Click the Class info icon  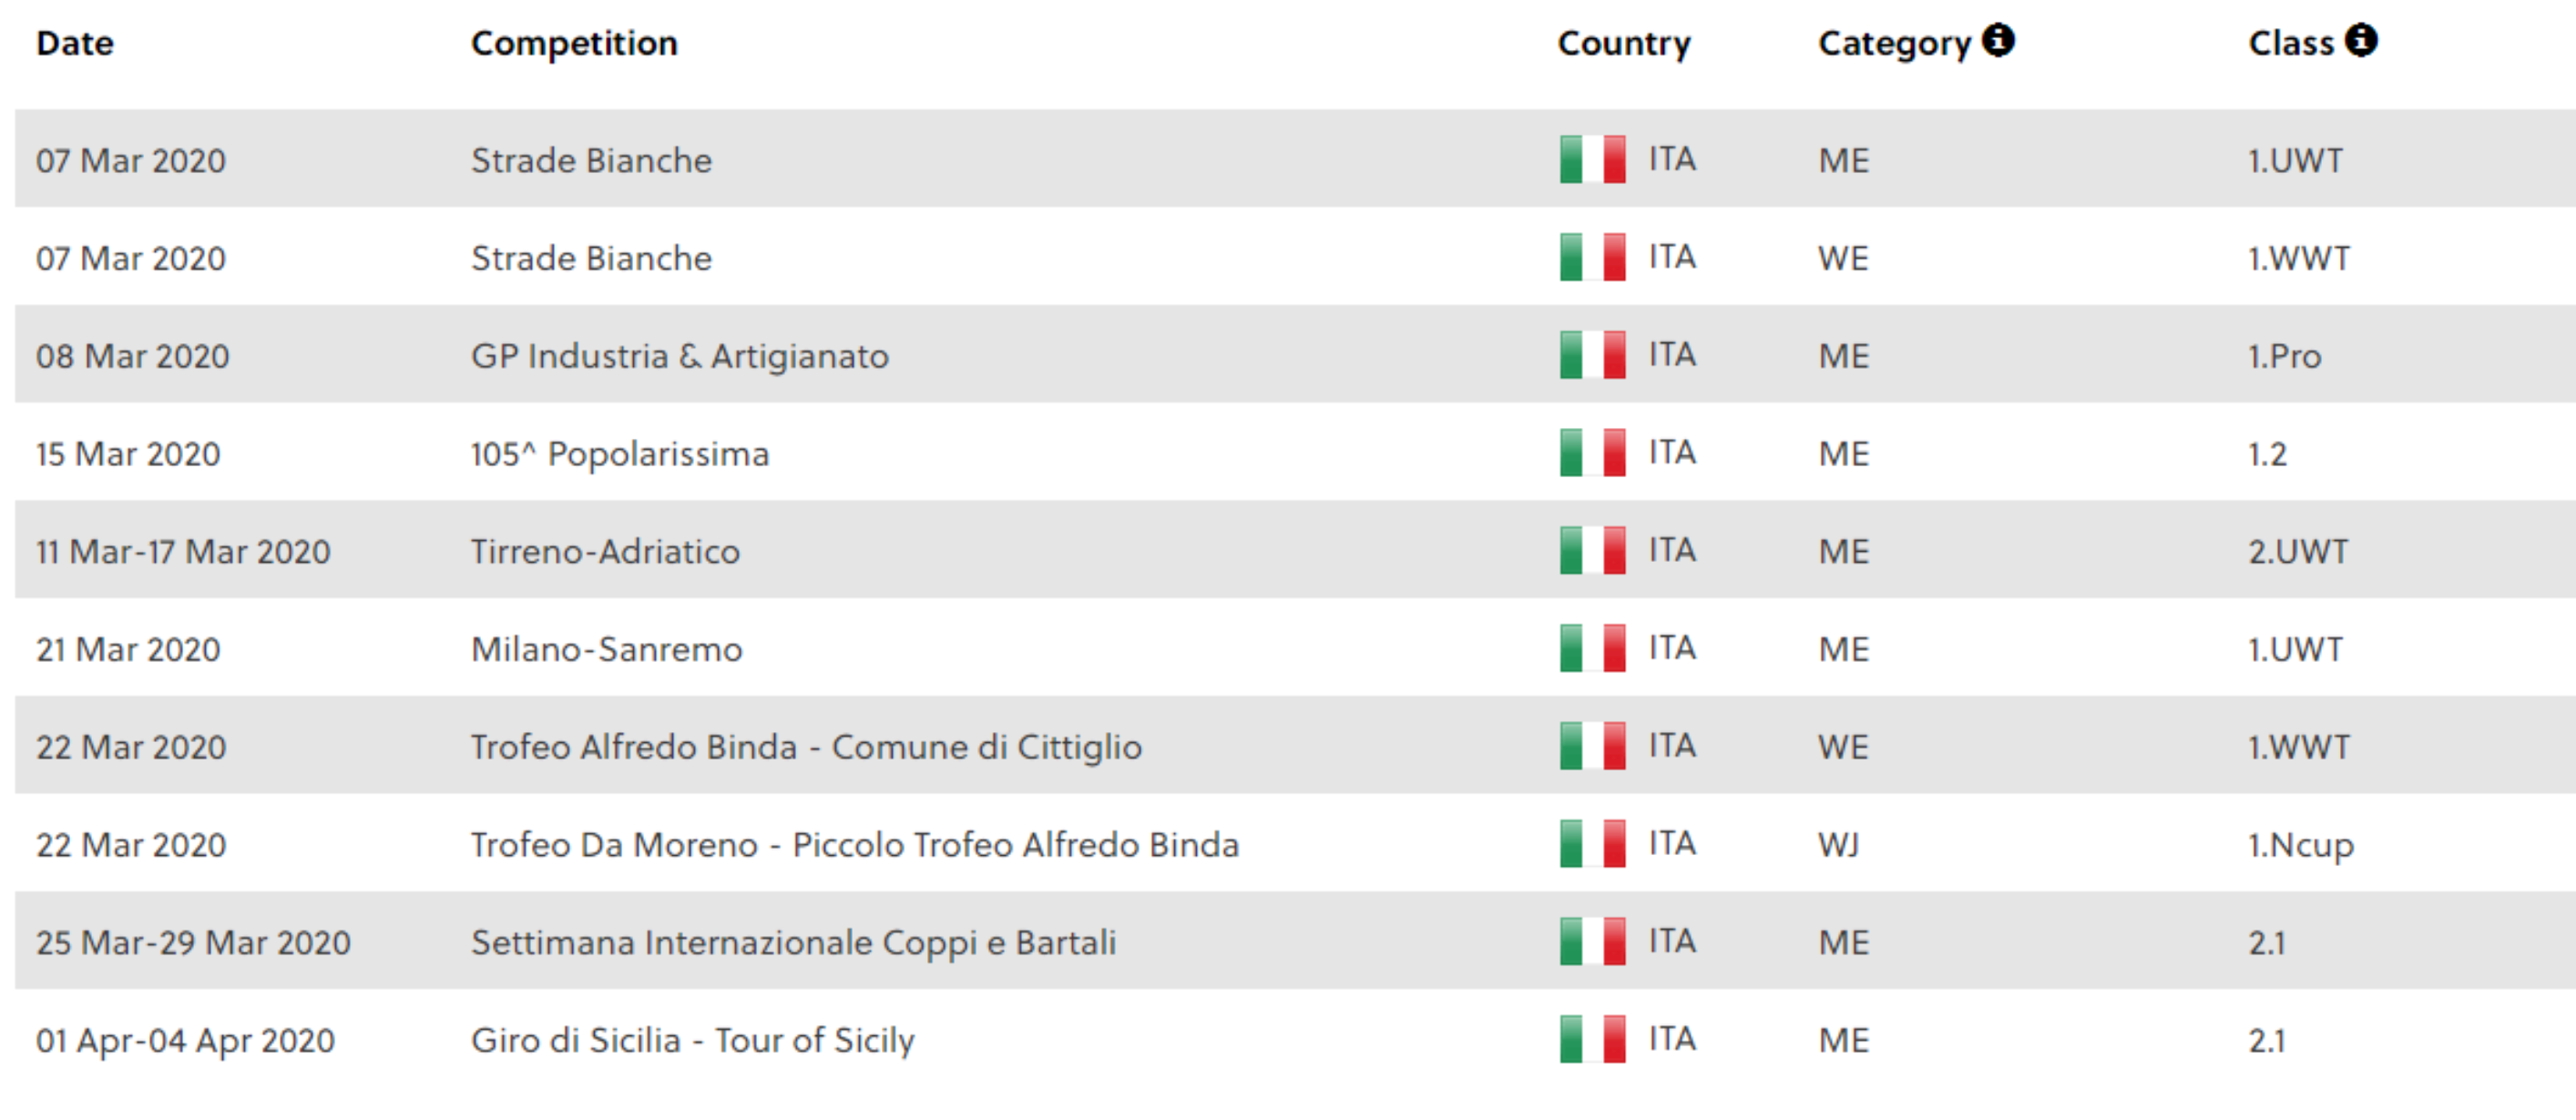[2361, 41]
